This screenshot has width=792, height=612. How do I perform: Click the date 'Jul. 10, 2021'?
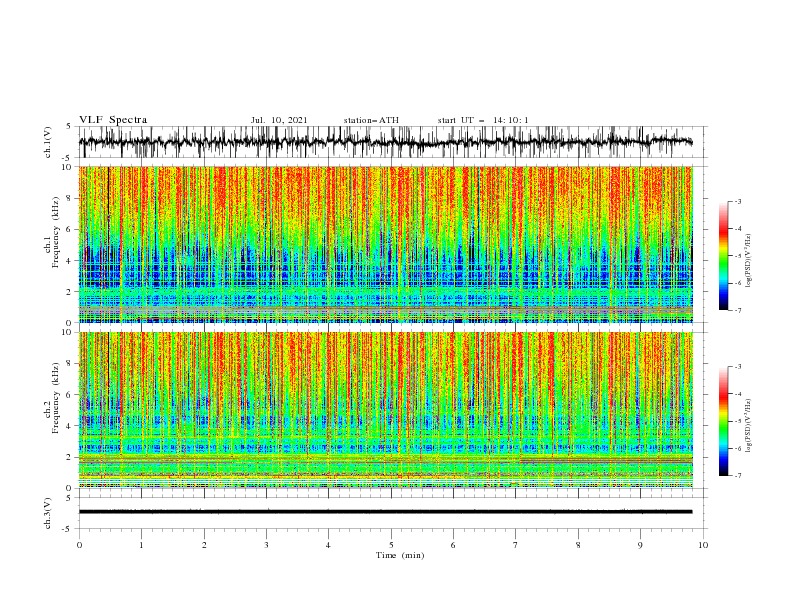[x=279, y=120]
